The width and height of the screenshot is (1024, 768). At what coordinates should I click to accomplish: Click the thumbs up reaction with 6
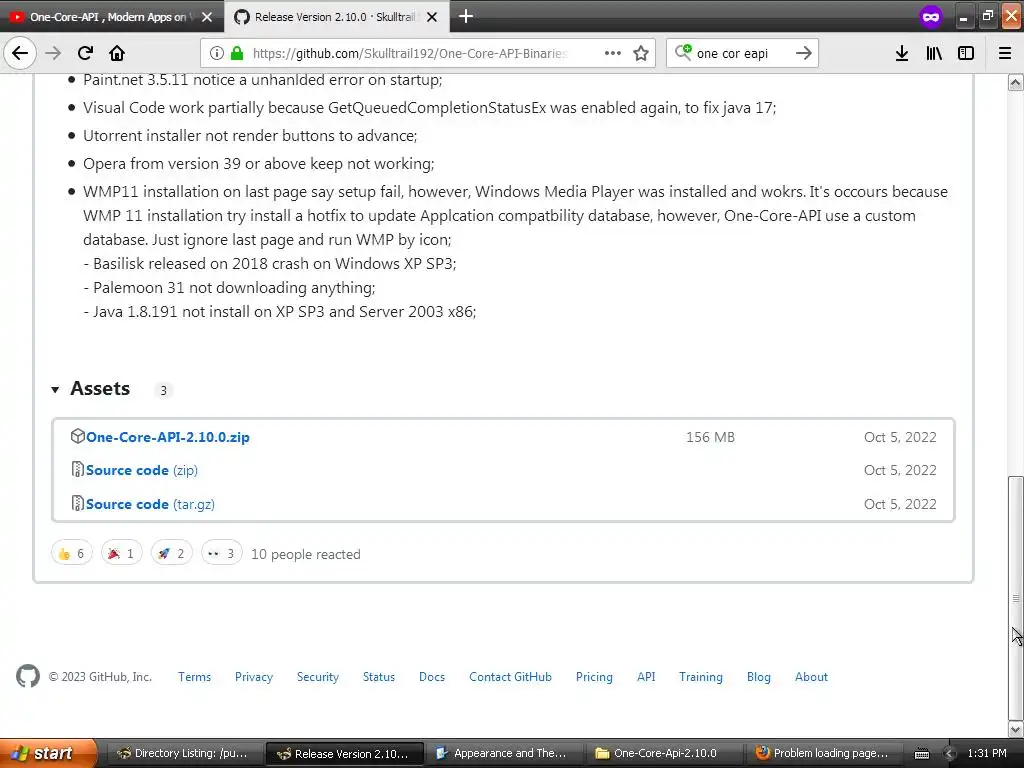point(72,554)
